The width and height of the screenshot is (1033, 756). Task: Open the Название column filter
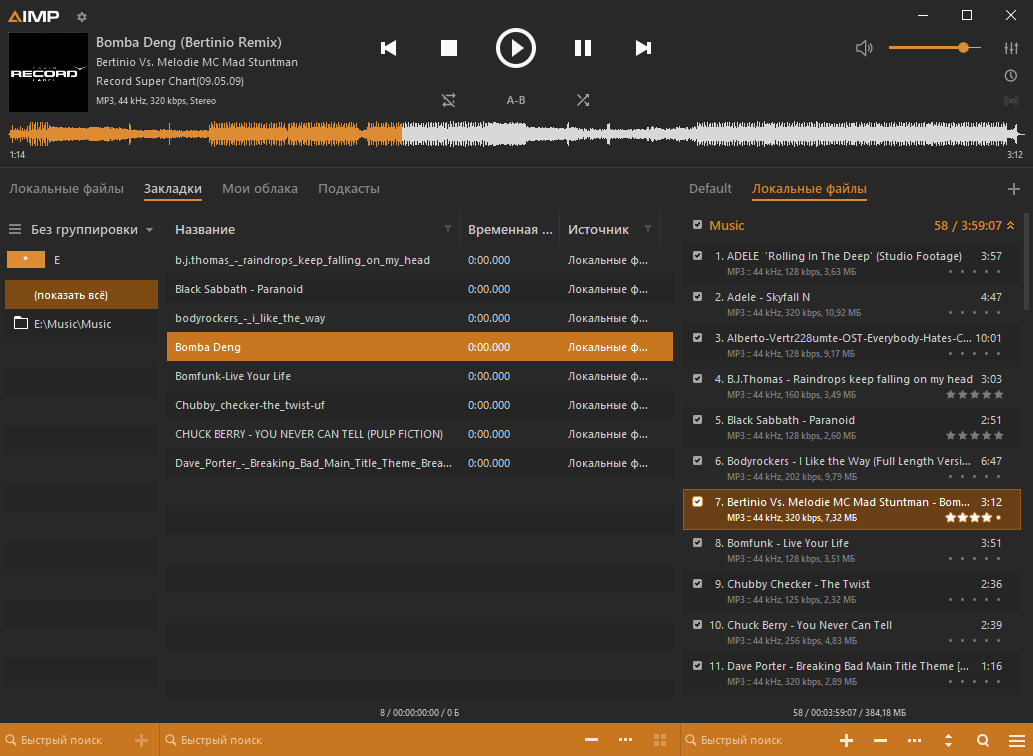448,229
